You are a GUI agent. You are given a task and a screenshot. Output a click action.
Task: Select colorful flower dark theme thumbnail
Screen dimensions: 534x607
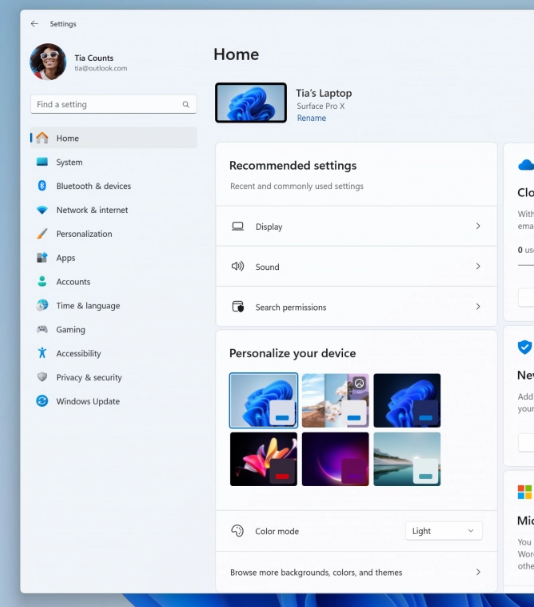263,459
